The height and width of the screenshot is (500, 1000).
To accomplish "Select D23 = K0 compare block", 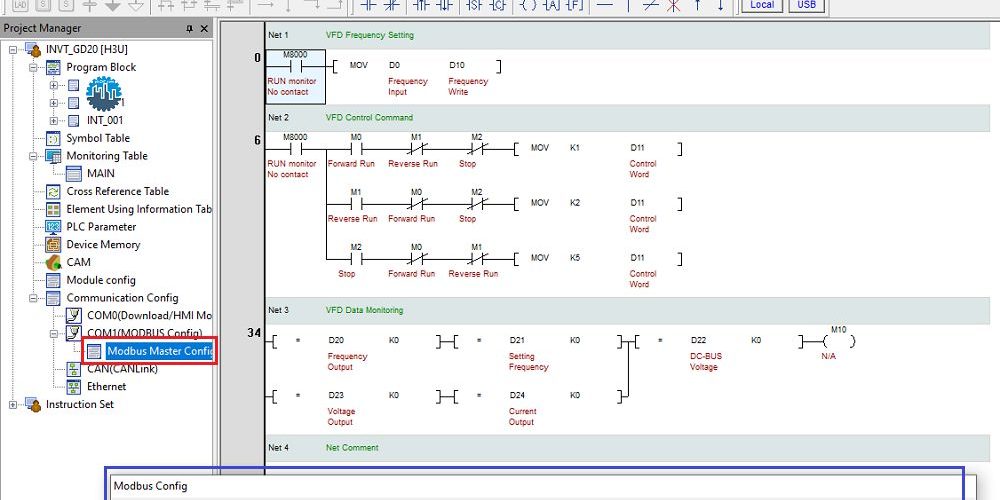I will click(357, 396).
